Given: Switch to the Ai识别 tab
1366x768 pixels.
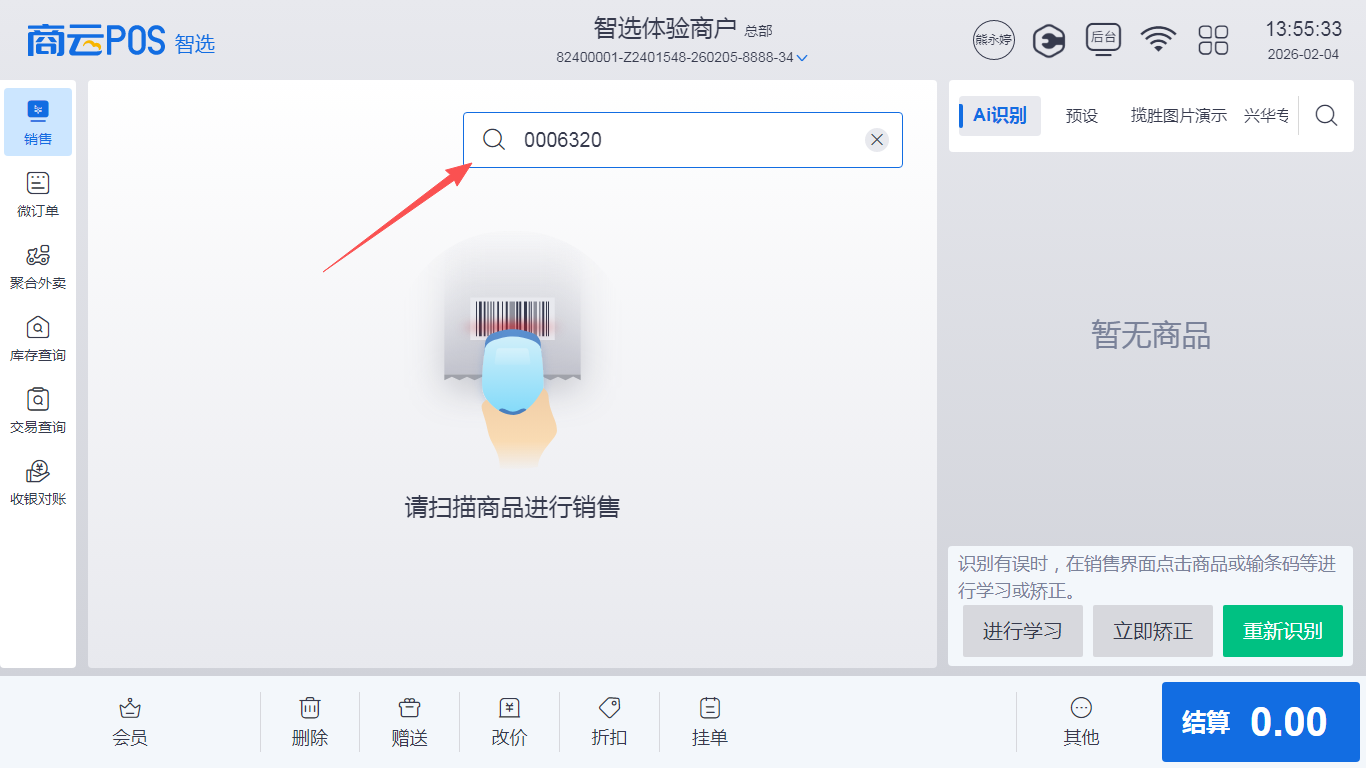Looking at the screenshot, I should 999,116.
